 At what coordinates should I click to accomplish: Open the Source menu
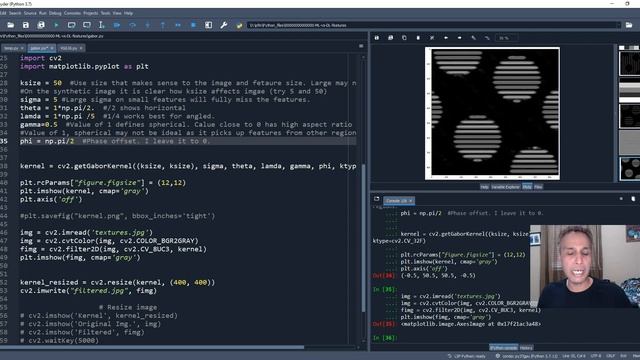pyautogui.click(x=30, y=13)
